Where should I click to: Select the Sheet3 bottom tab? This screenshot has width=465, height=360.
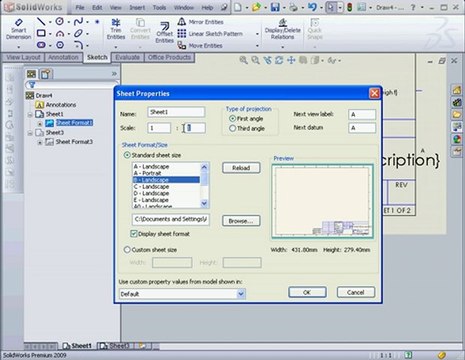tap(115, 346)
